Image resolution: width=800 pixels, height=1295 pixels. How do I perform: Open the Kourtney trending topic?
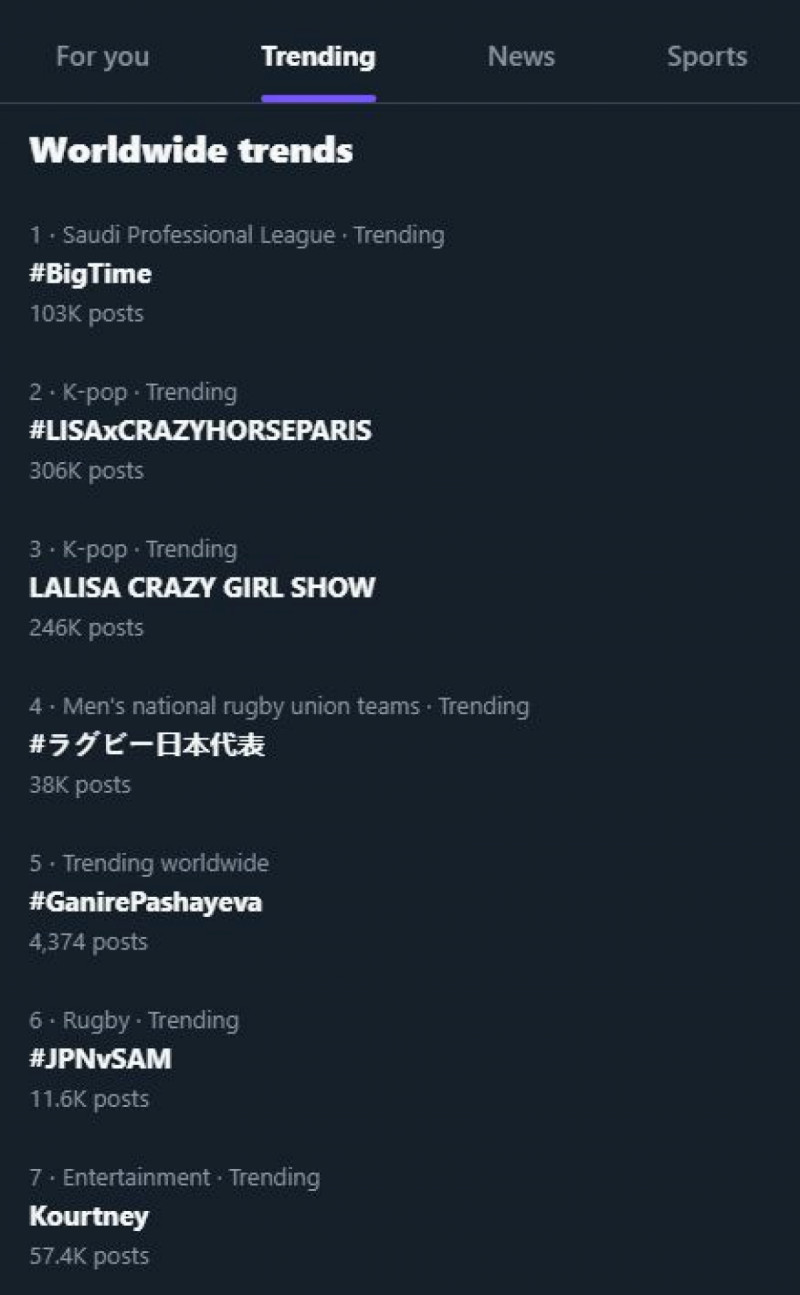(x=89, y=1216)
